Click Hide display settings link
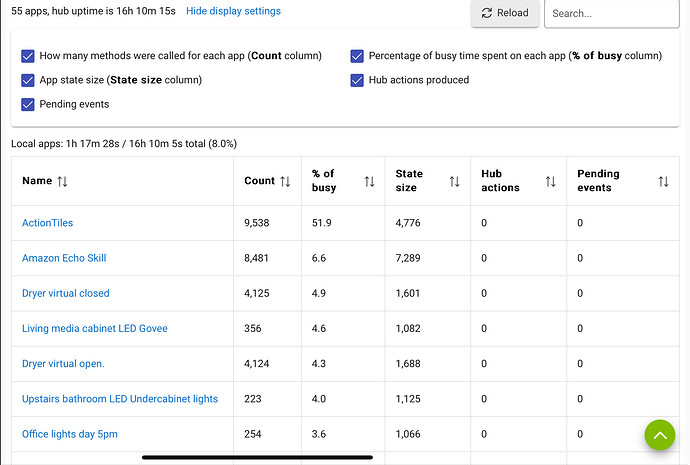The width and height of the screenshot is (690, 465). pos(233,11)
